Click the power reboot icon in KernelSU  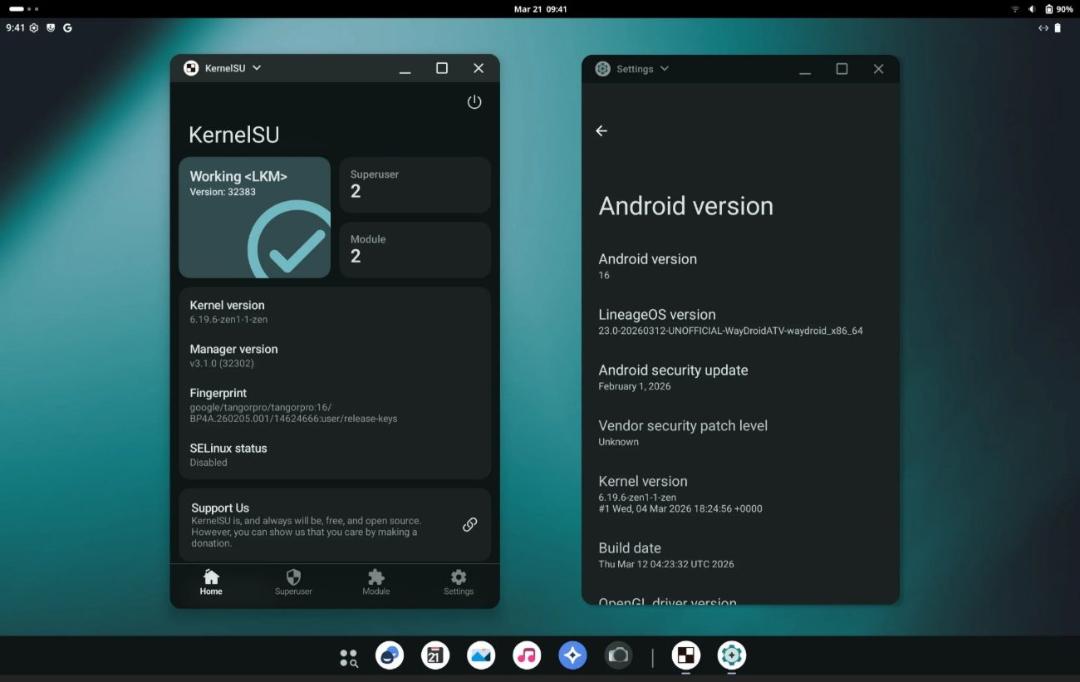pos(474,102)
